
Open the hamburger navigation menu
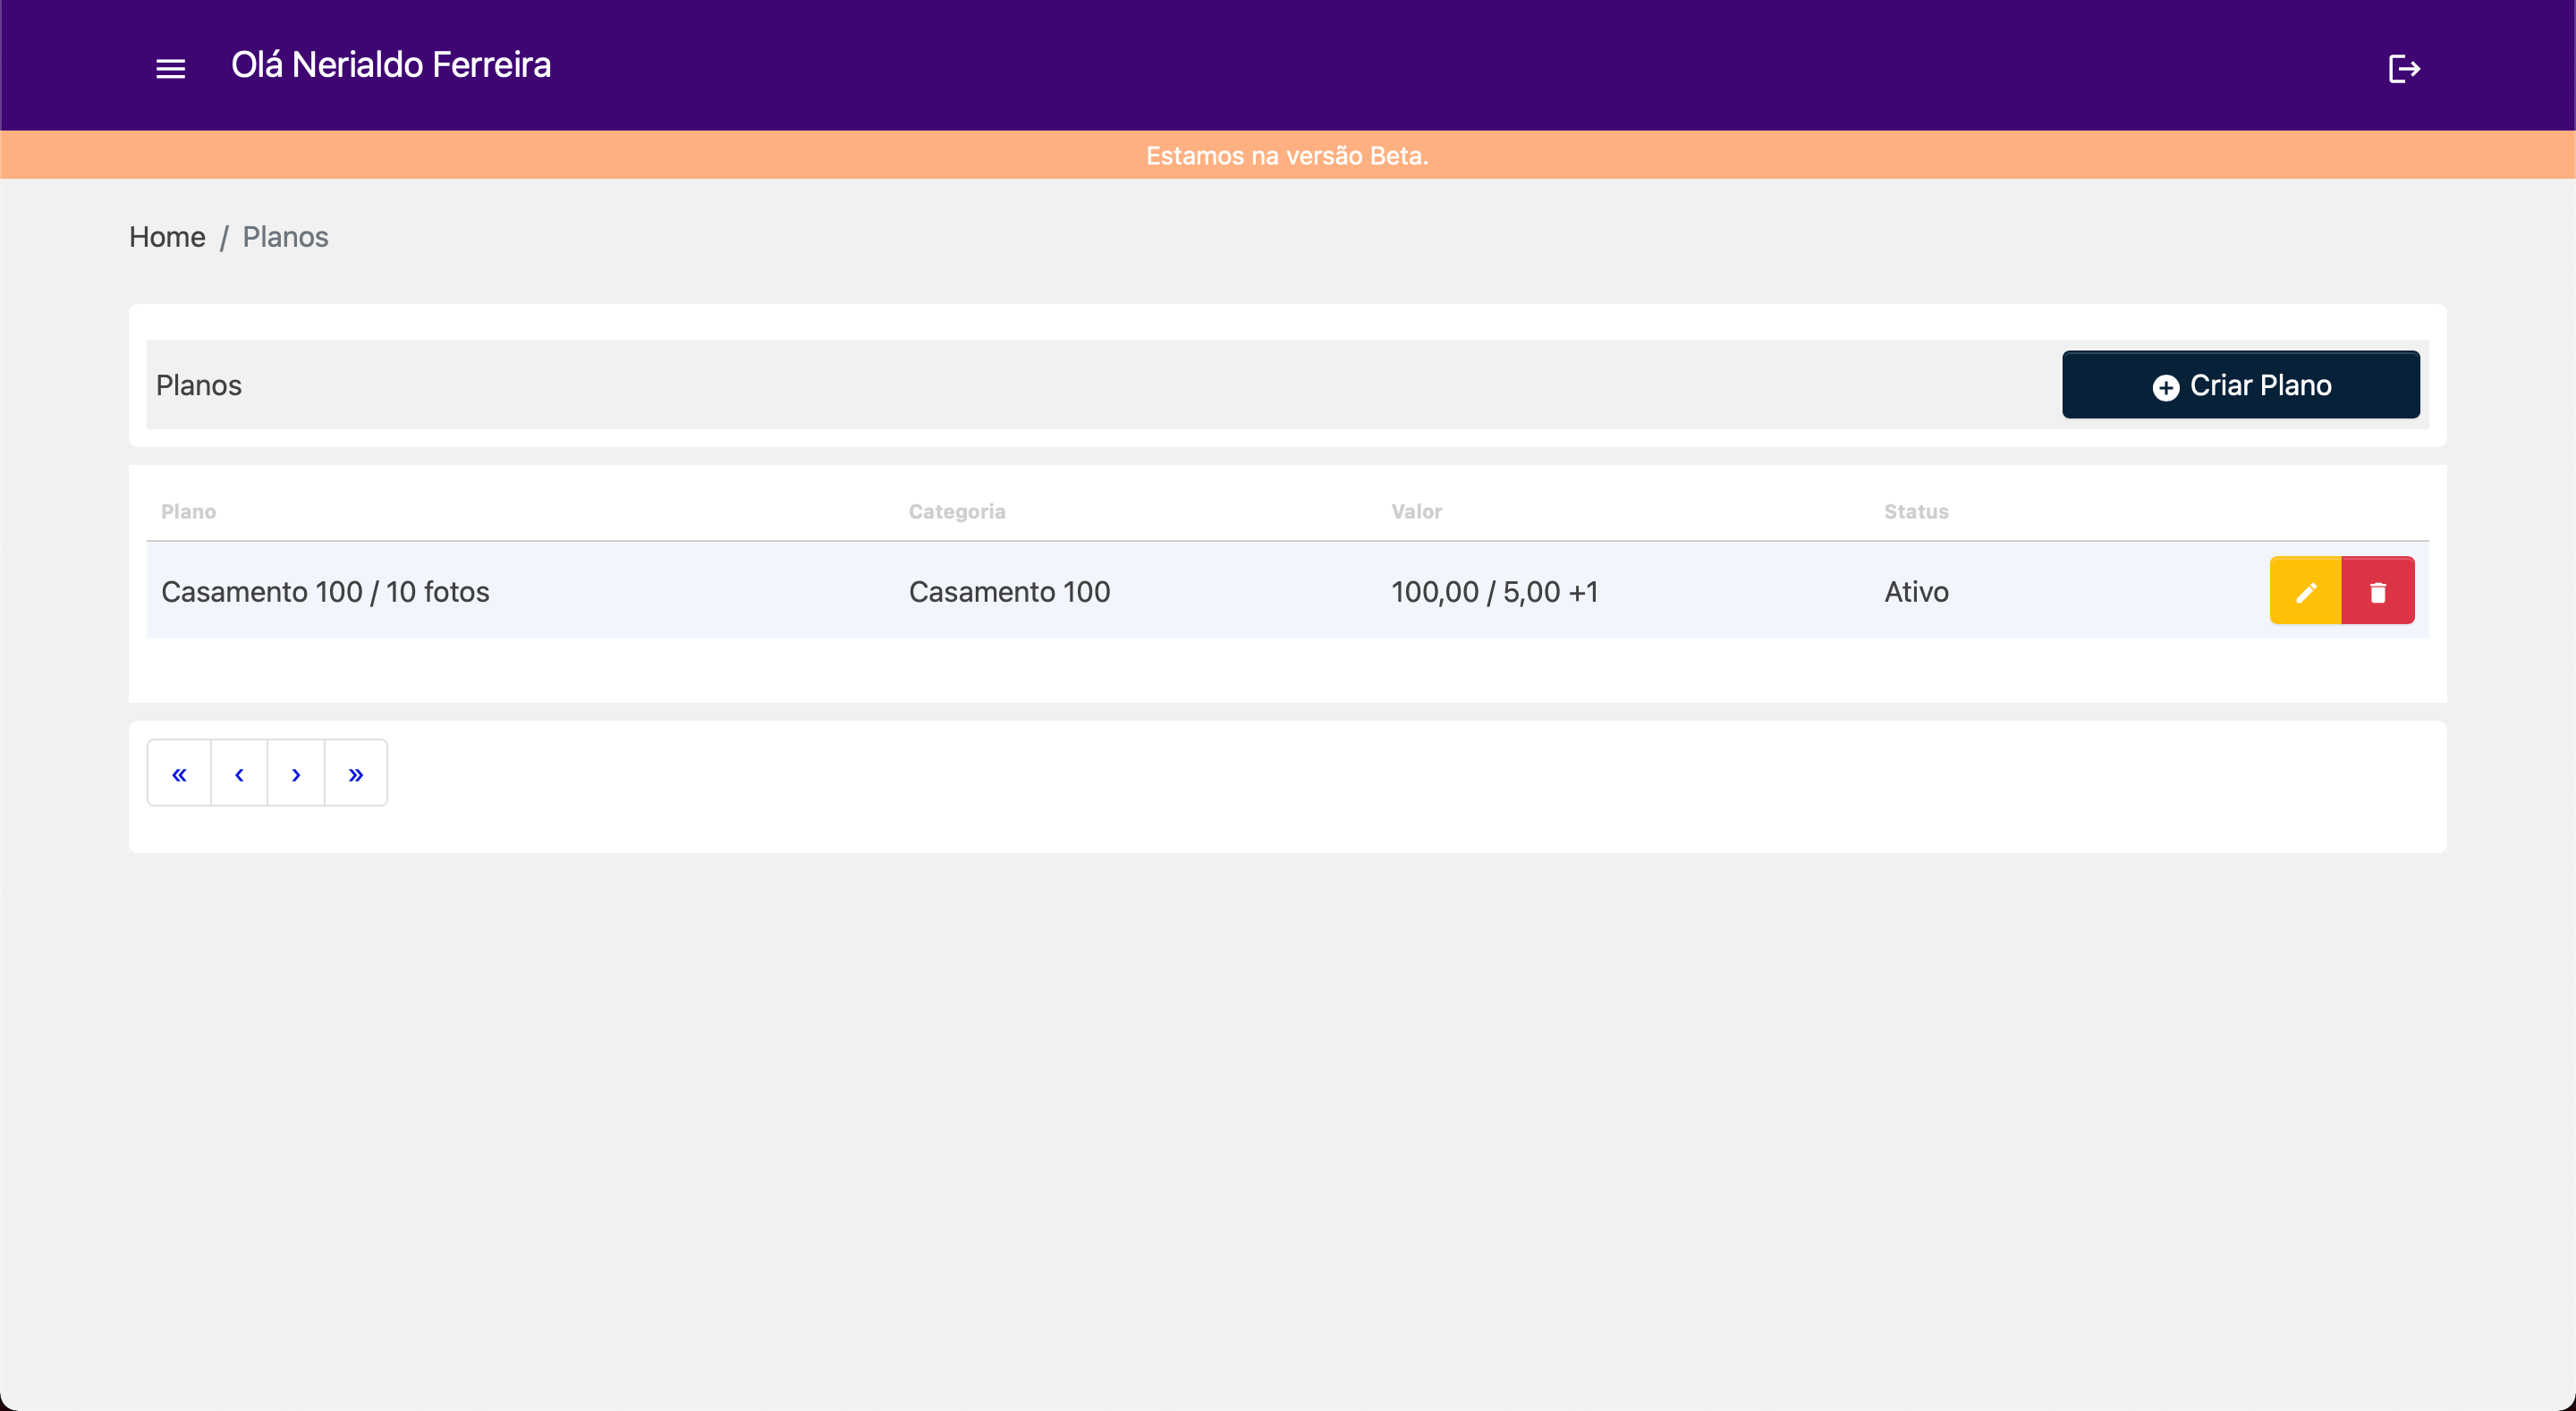point(171,68)
